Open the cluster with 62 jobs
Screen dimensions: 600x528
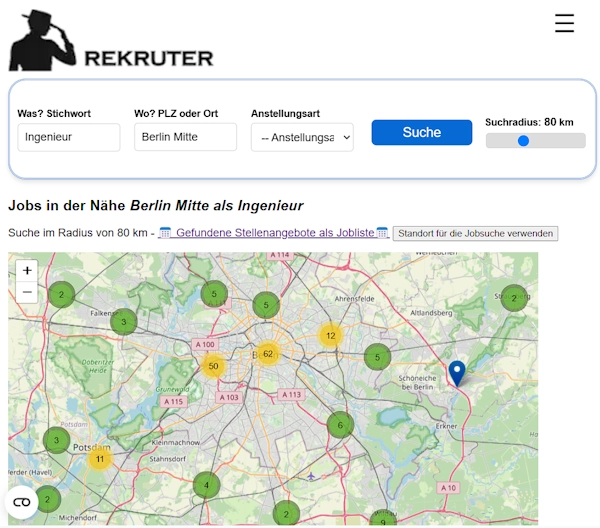coord(268,354)
